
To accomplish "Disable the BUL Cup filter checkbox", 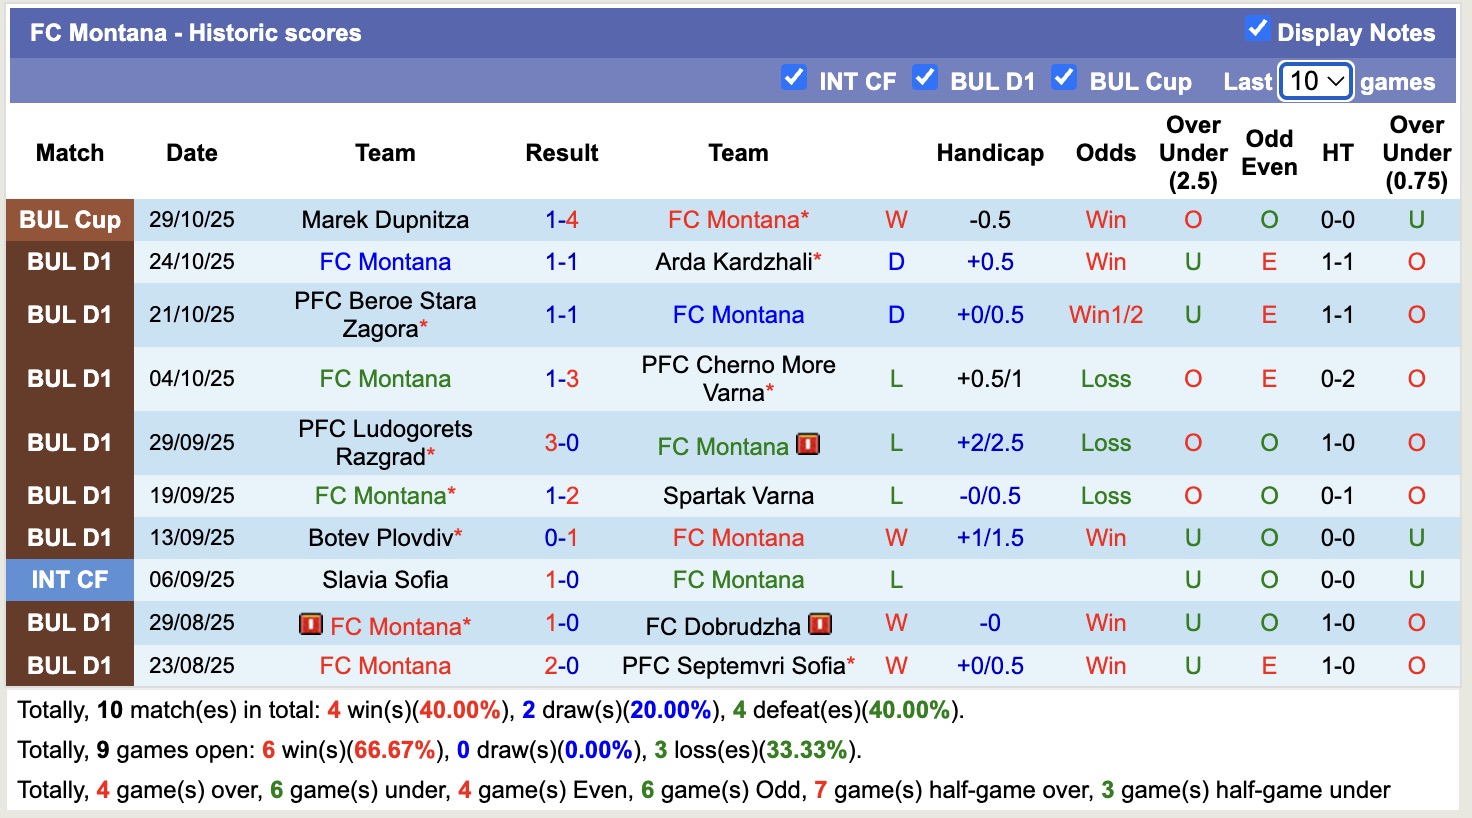I will [1064, 78].
